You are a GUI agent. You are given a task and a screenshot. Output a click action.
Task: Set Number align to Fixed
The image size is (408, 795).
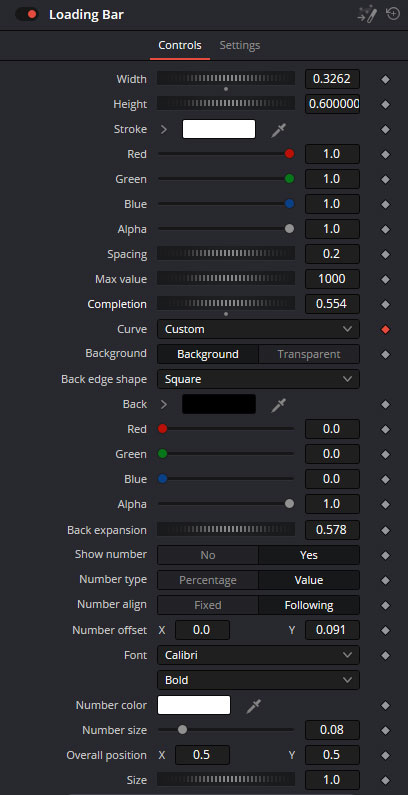click(x=208, y=605)
